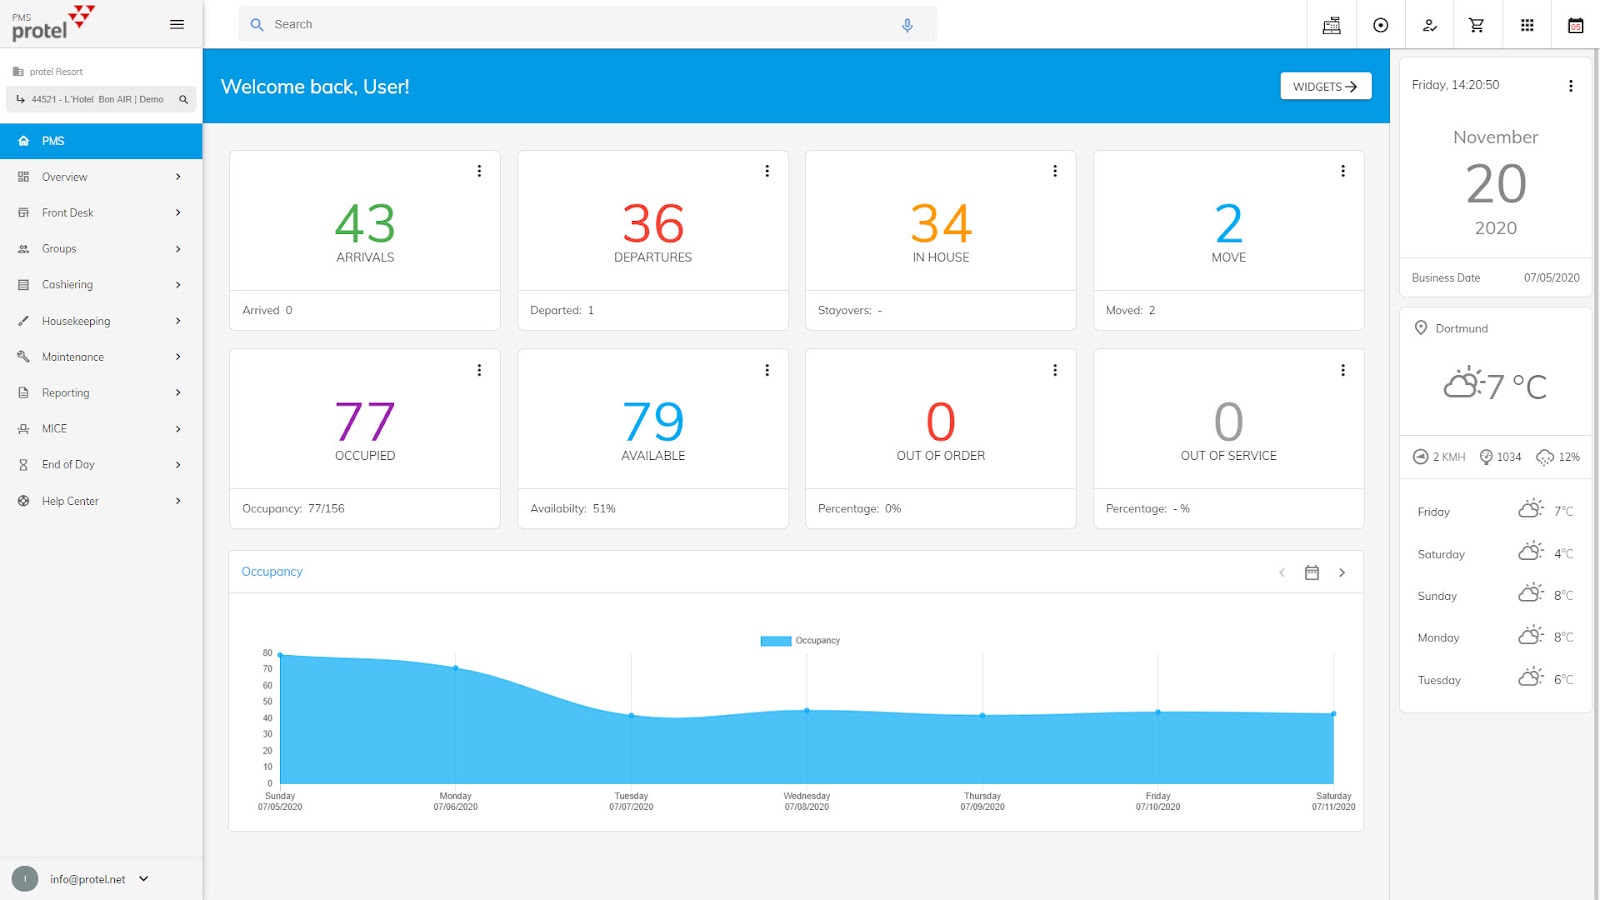
Task: Open the info@protel.net account dropdown
Action: click(x=144, y=879)
